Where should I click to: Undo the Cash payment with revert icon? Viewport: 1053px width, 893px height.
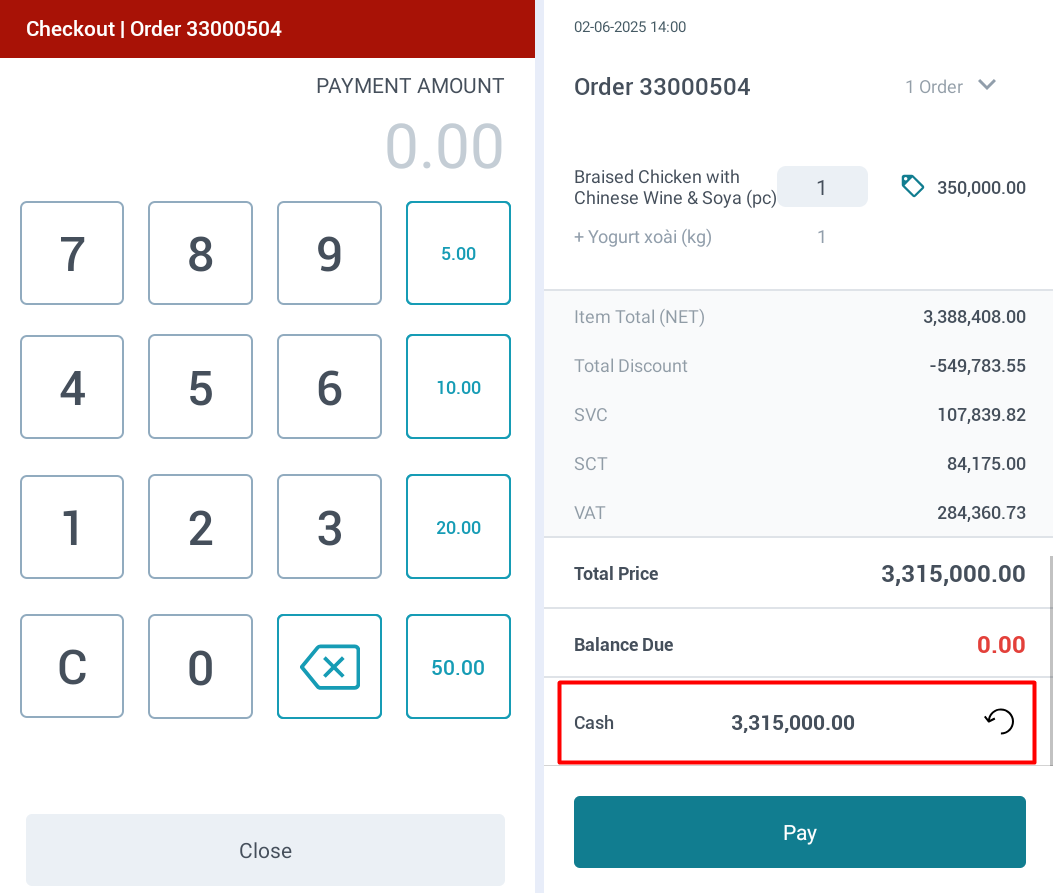coord(999,722)
